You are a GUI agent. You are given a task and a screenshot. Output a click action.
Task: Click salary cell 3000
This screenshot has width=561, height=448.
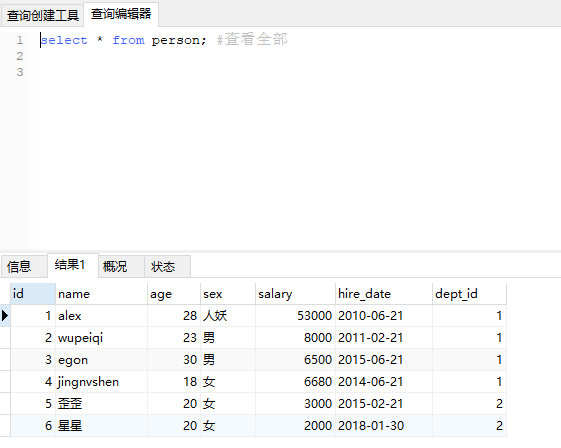tap(295, 404)
